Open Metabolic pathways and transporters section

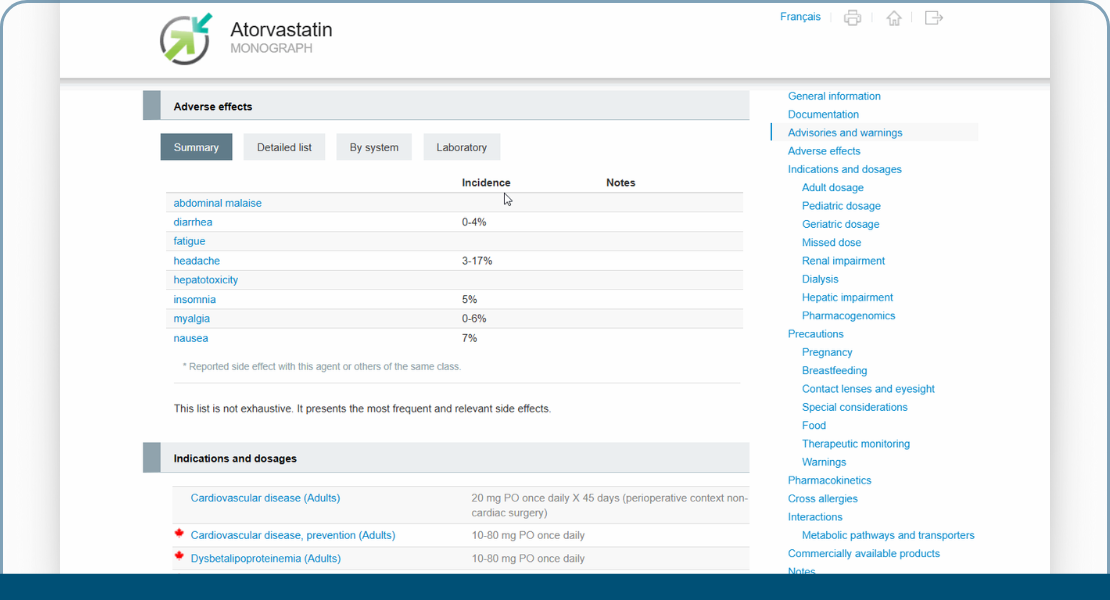pyautogui.click(x=888, y=535)
